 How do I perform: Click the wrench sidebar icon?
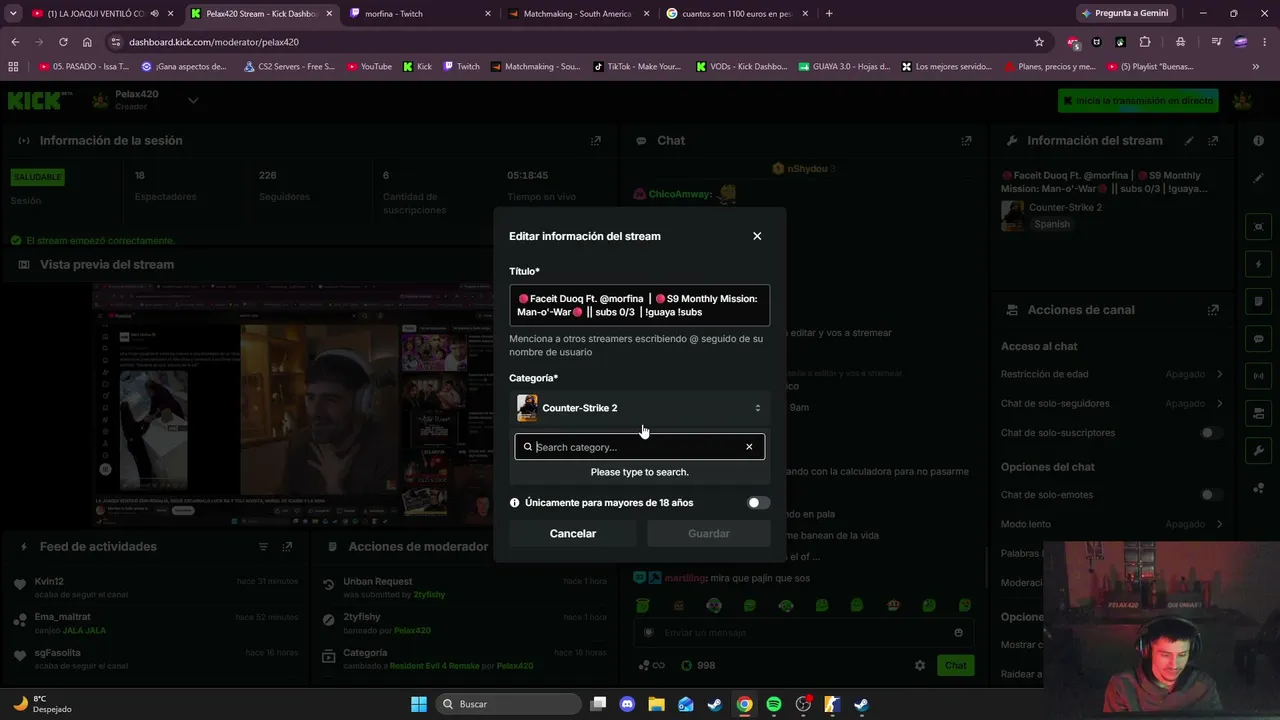coord(1259,451)
